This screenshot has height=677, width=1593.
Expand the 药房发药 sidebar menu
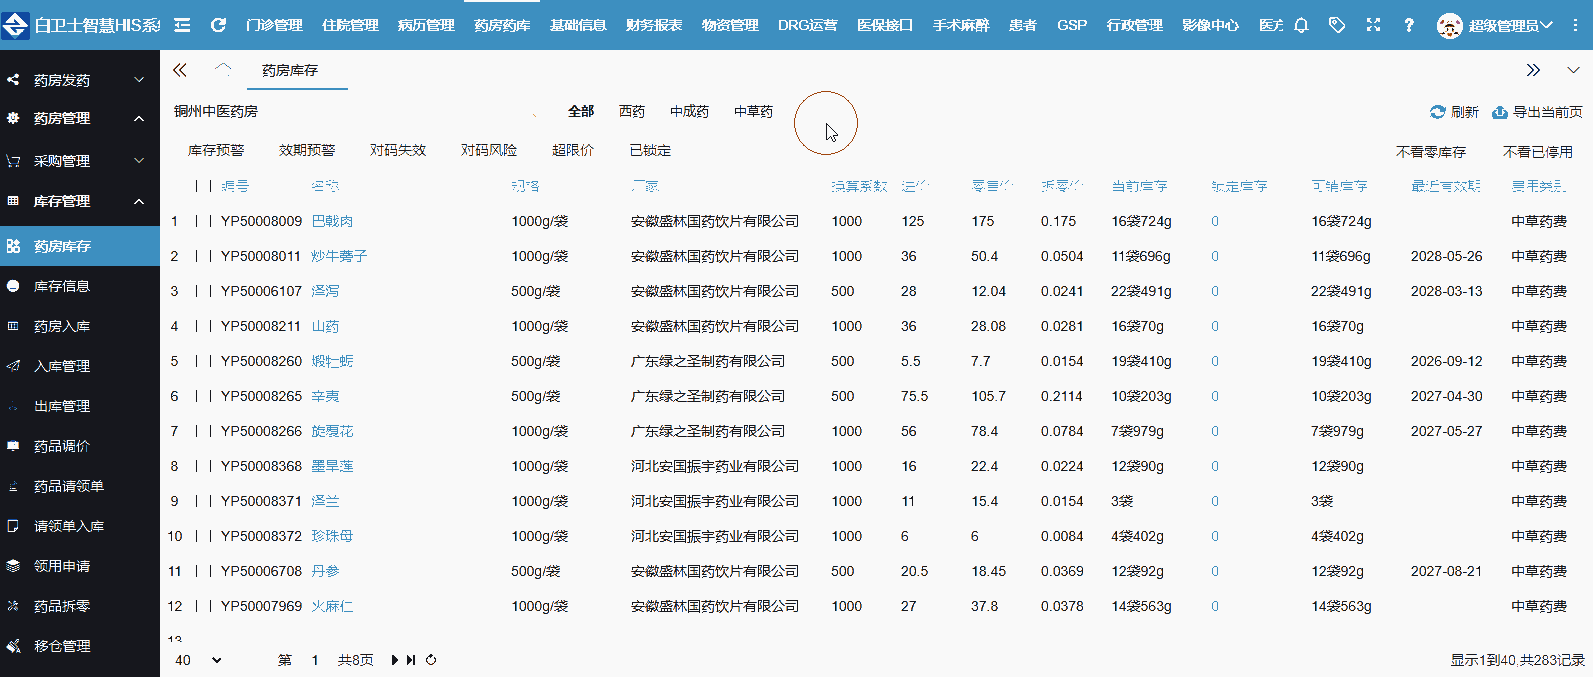pyautogui.click(x=80, y=80)
